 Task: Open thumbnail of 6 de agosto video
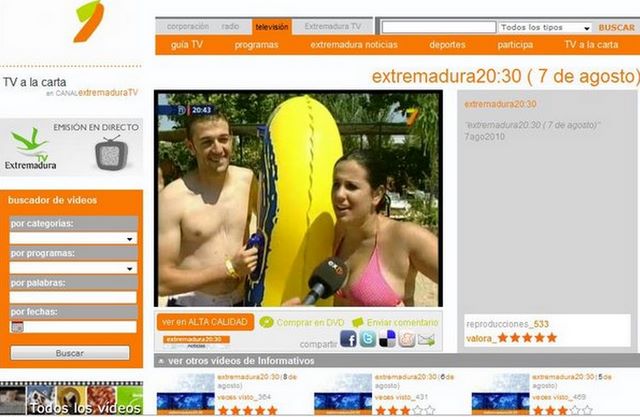coord(343,394)
